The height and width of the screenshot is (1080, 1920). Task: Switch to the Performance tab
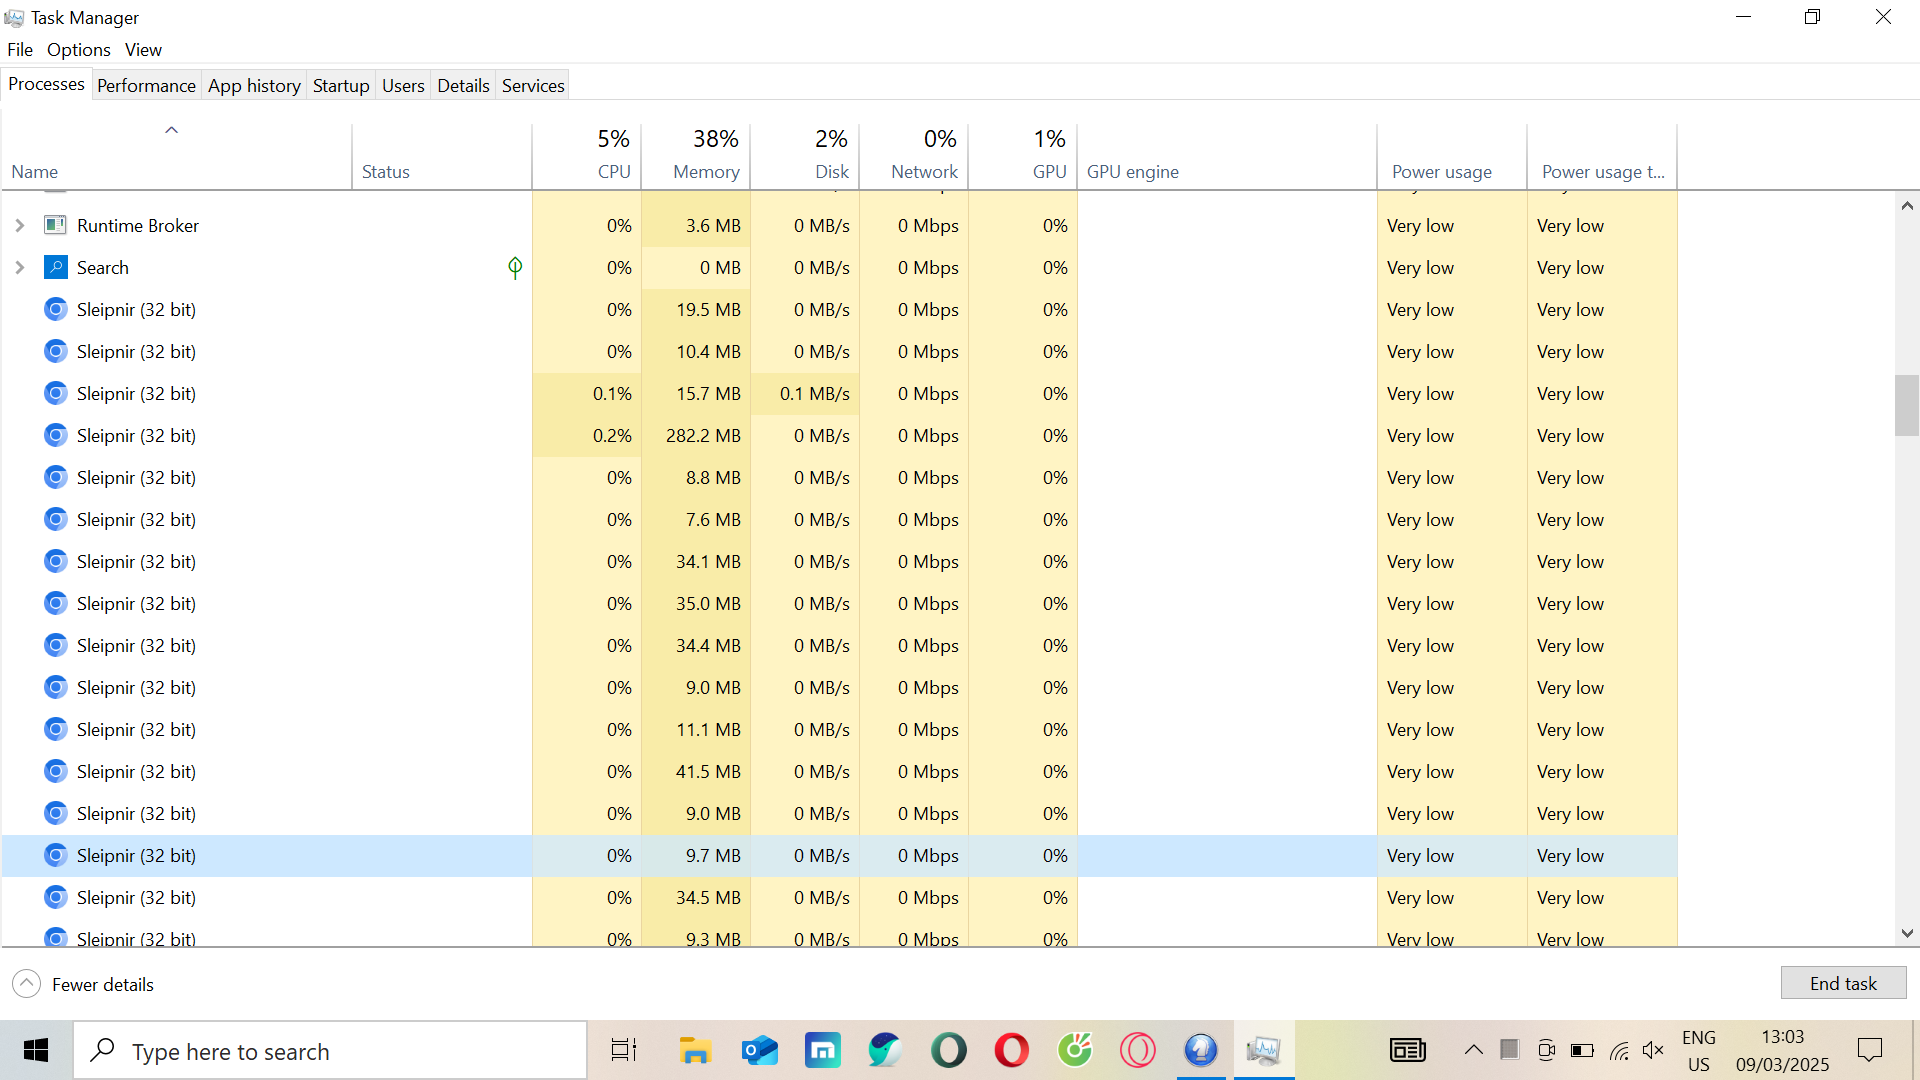coord(146,85)
